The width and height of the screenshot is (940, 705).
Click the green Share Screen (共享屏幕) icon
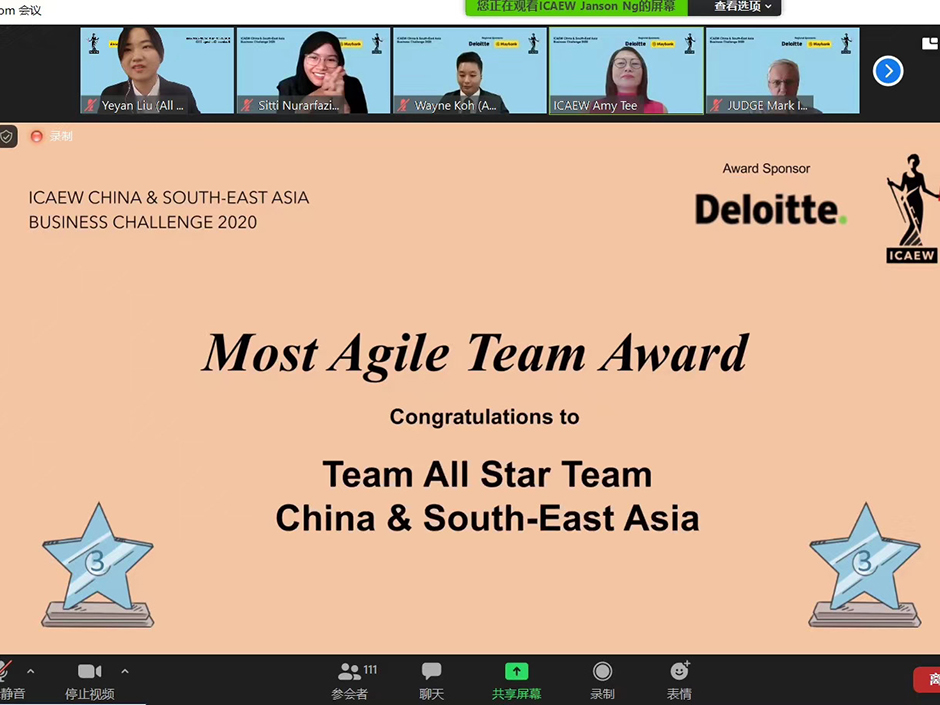[516, 671]
